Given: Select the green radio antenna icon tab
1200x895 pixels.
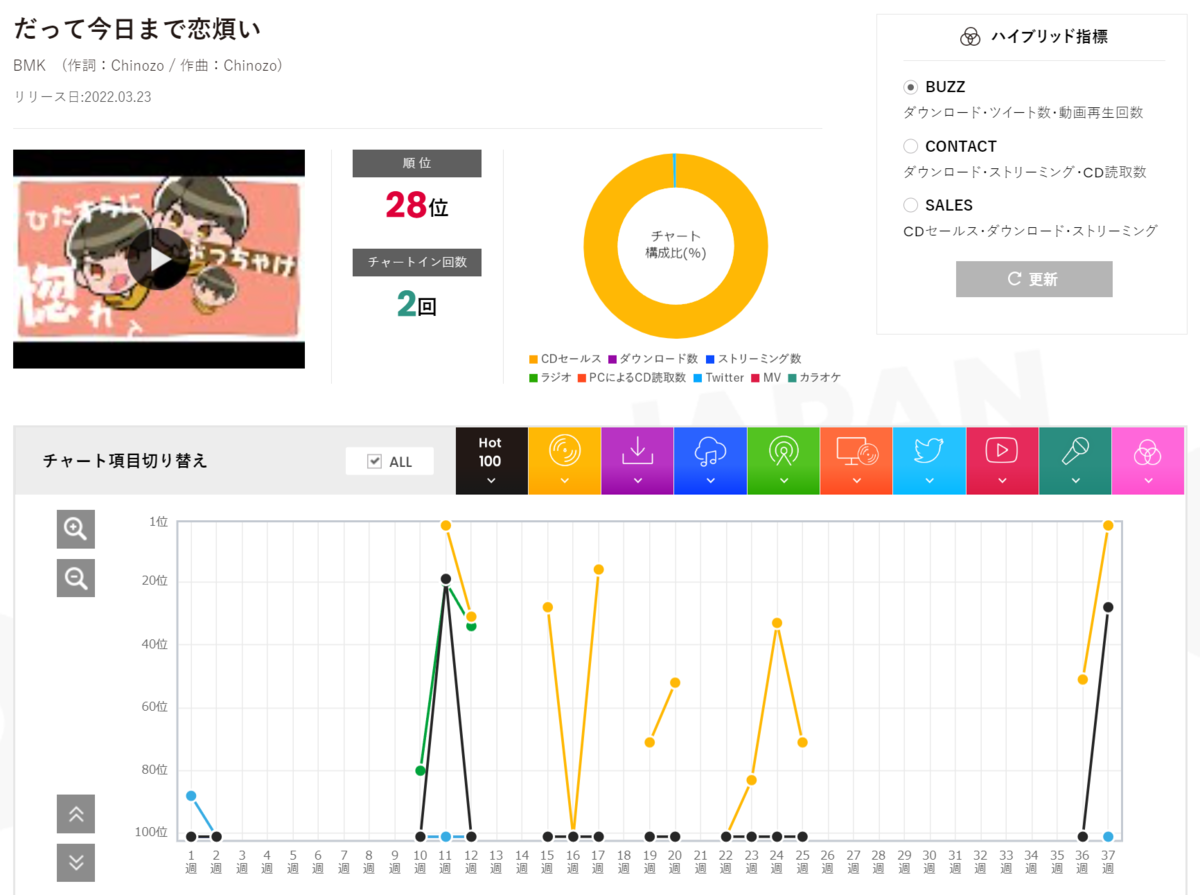Looking at the screenshot, I should point(783,461).
